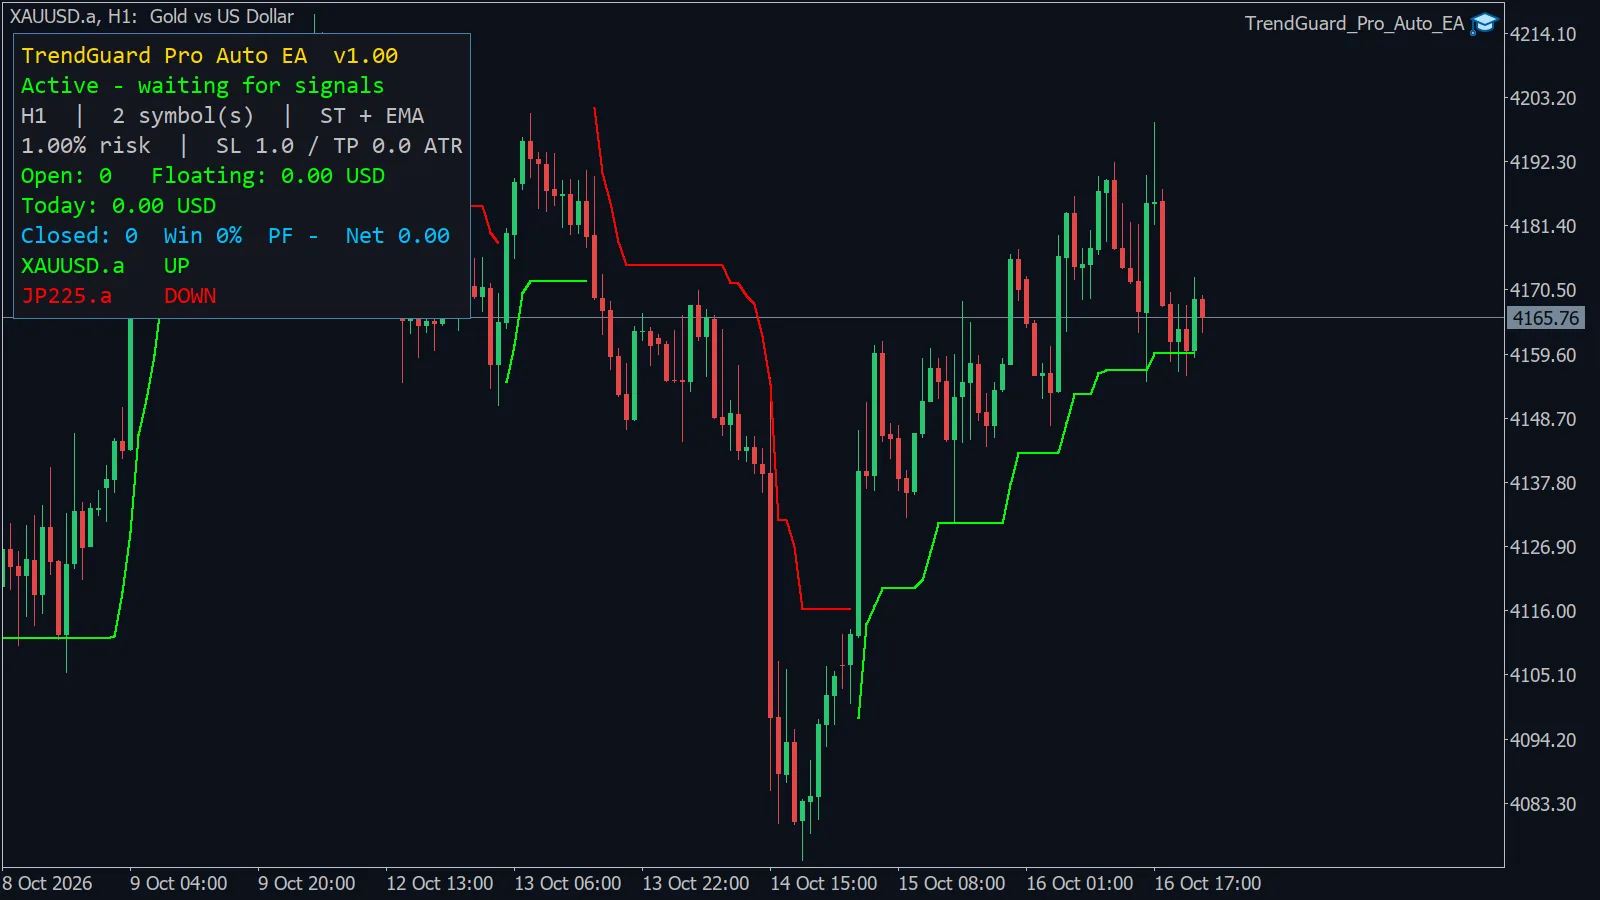Click the 'Net 0.00' statistic
This screenshot has height=900, width=1600.
click(x=398, y=236)
